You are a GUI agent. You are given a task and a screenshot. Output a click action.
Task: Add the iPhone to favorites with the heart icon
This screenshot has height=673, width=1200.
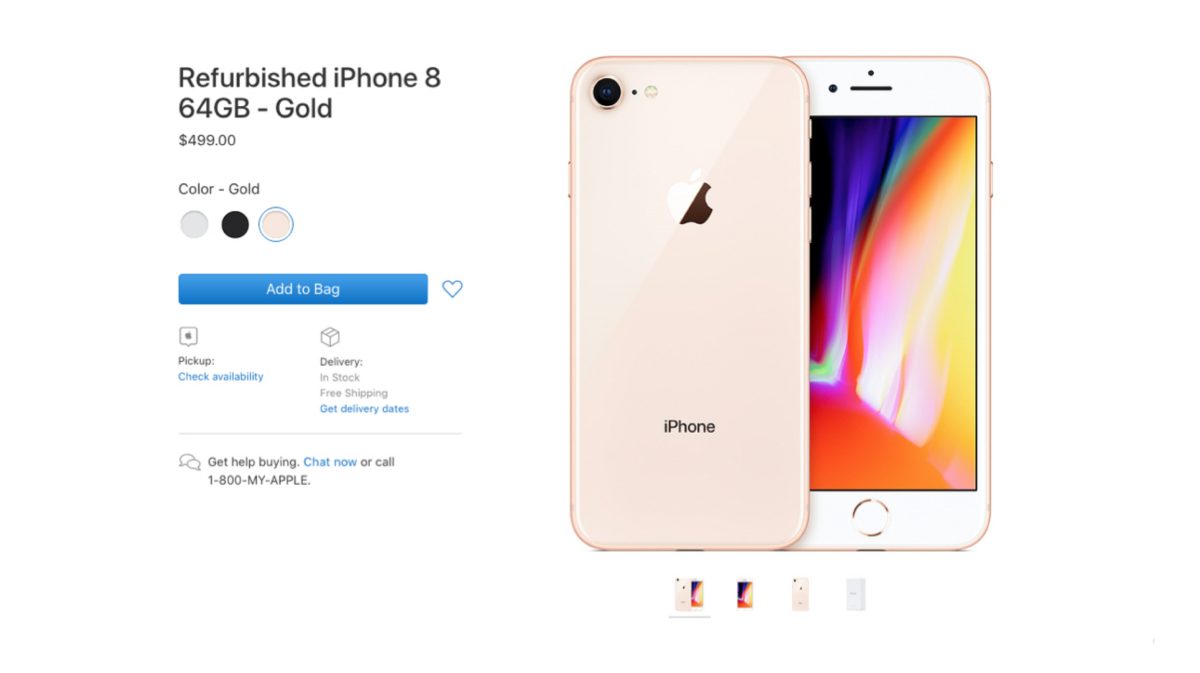(x=453, y=289)
